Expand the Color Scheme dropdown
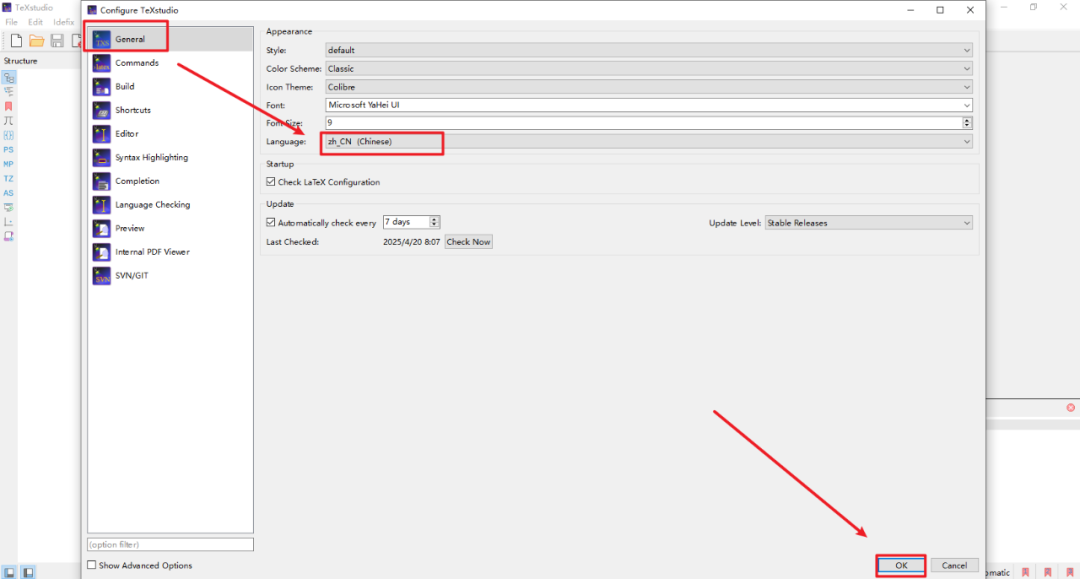The width and height of the screenshot is (1080, 579). coord(648,69)
